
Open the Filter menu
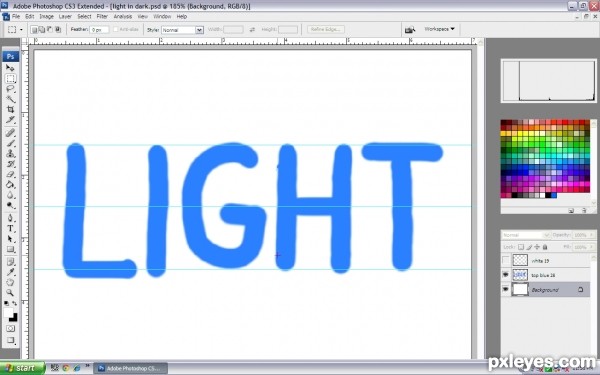tap(102, 16)
